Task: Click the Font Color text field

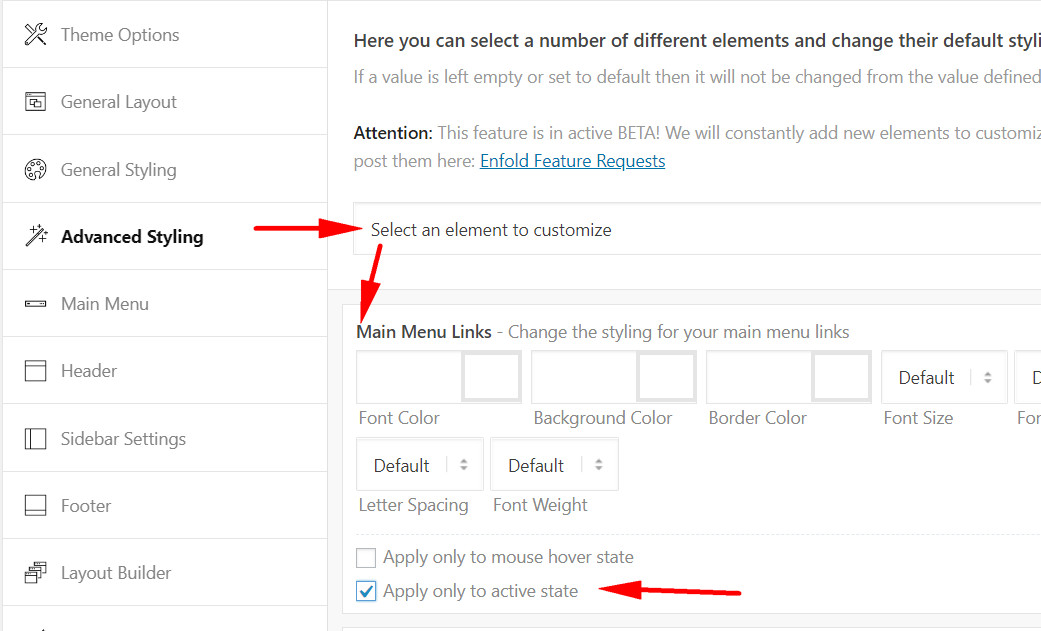Action: (x=409, y=377)
